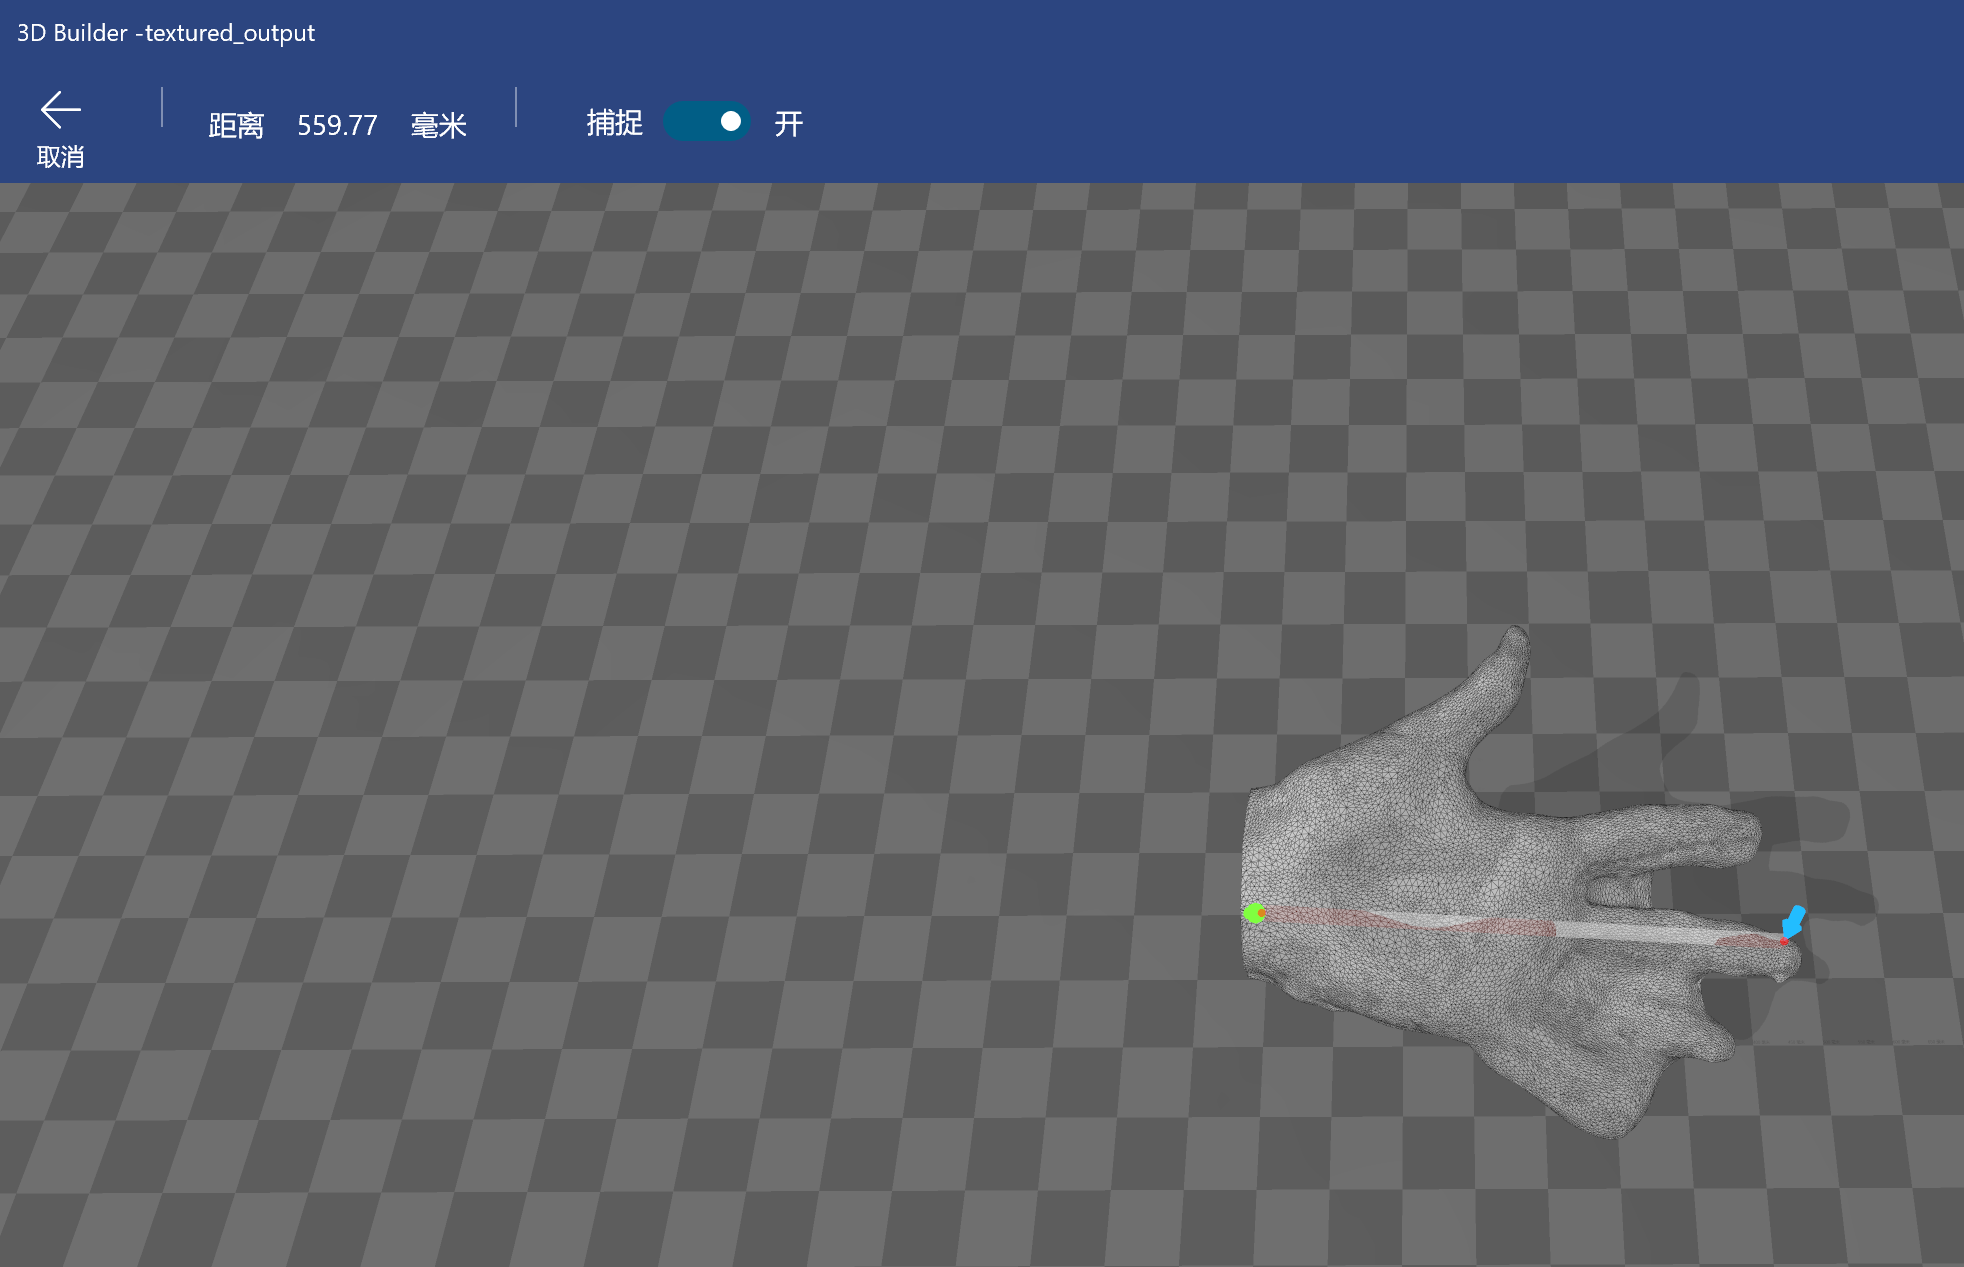Click the 3D Builder window title text
Image resolution: width=1964 pixels, height=1267 pixels.
(166, 33)
